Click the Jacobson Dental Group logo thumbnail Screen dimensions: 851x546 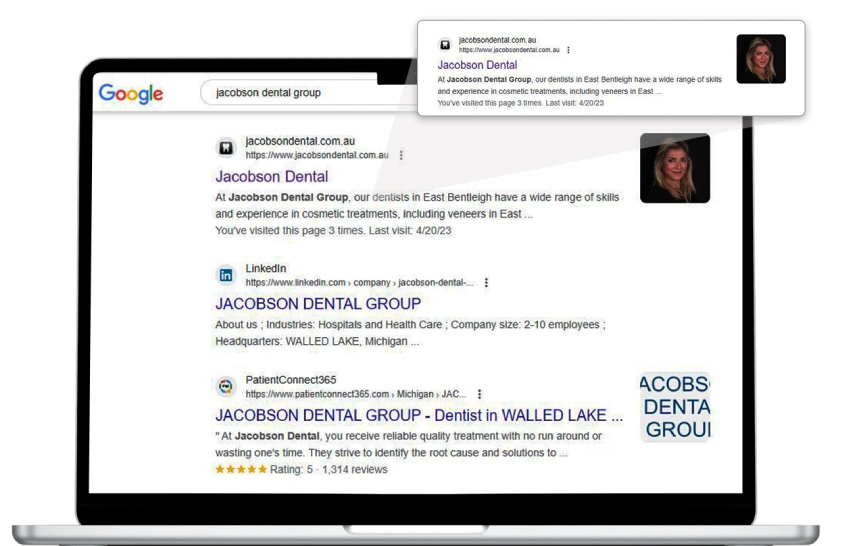click(x=675, y=407)
